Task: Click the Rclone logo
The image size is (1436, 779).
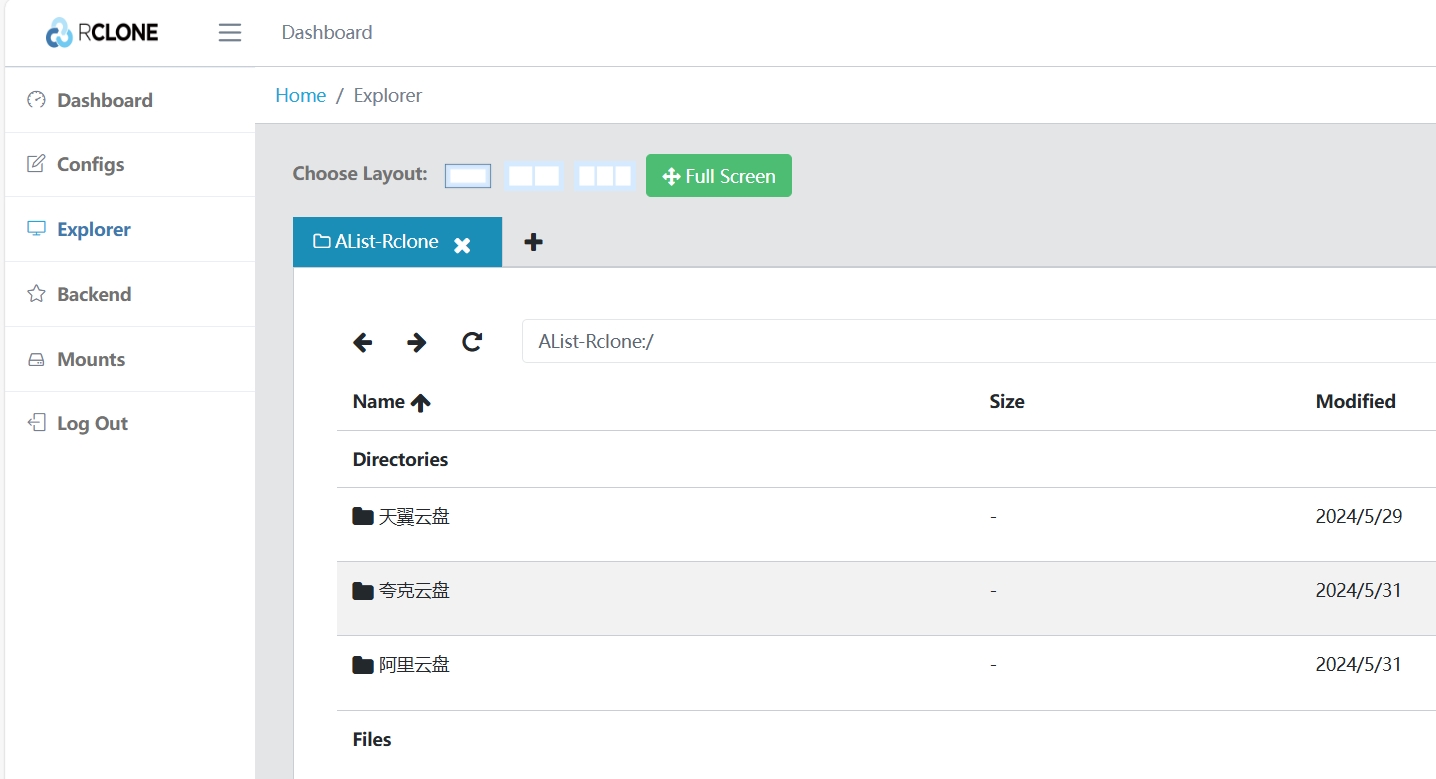Action: [102, 33]
